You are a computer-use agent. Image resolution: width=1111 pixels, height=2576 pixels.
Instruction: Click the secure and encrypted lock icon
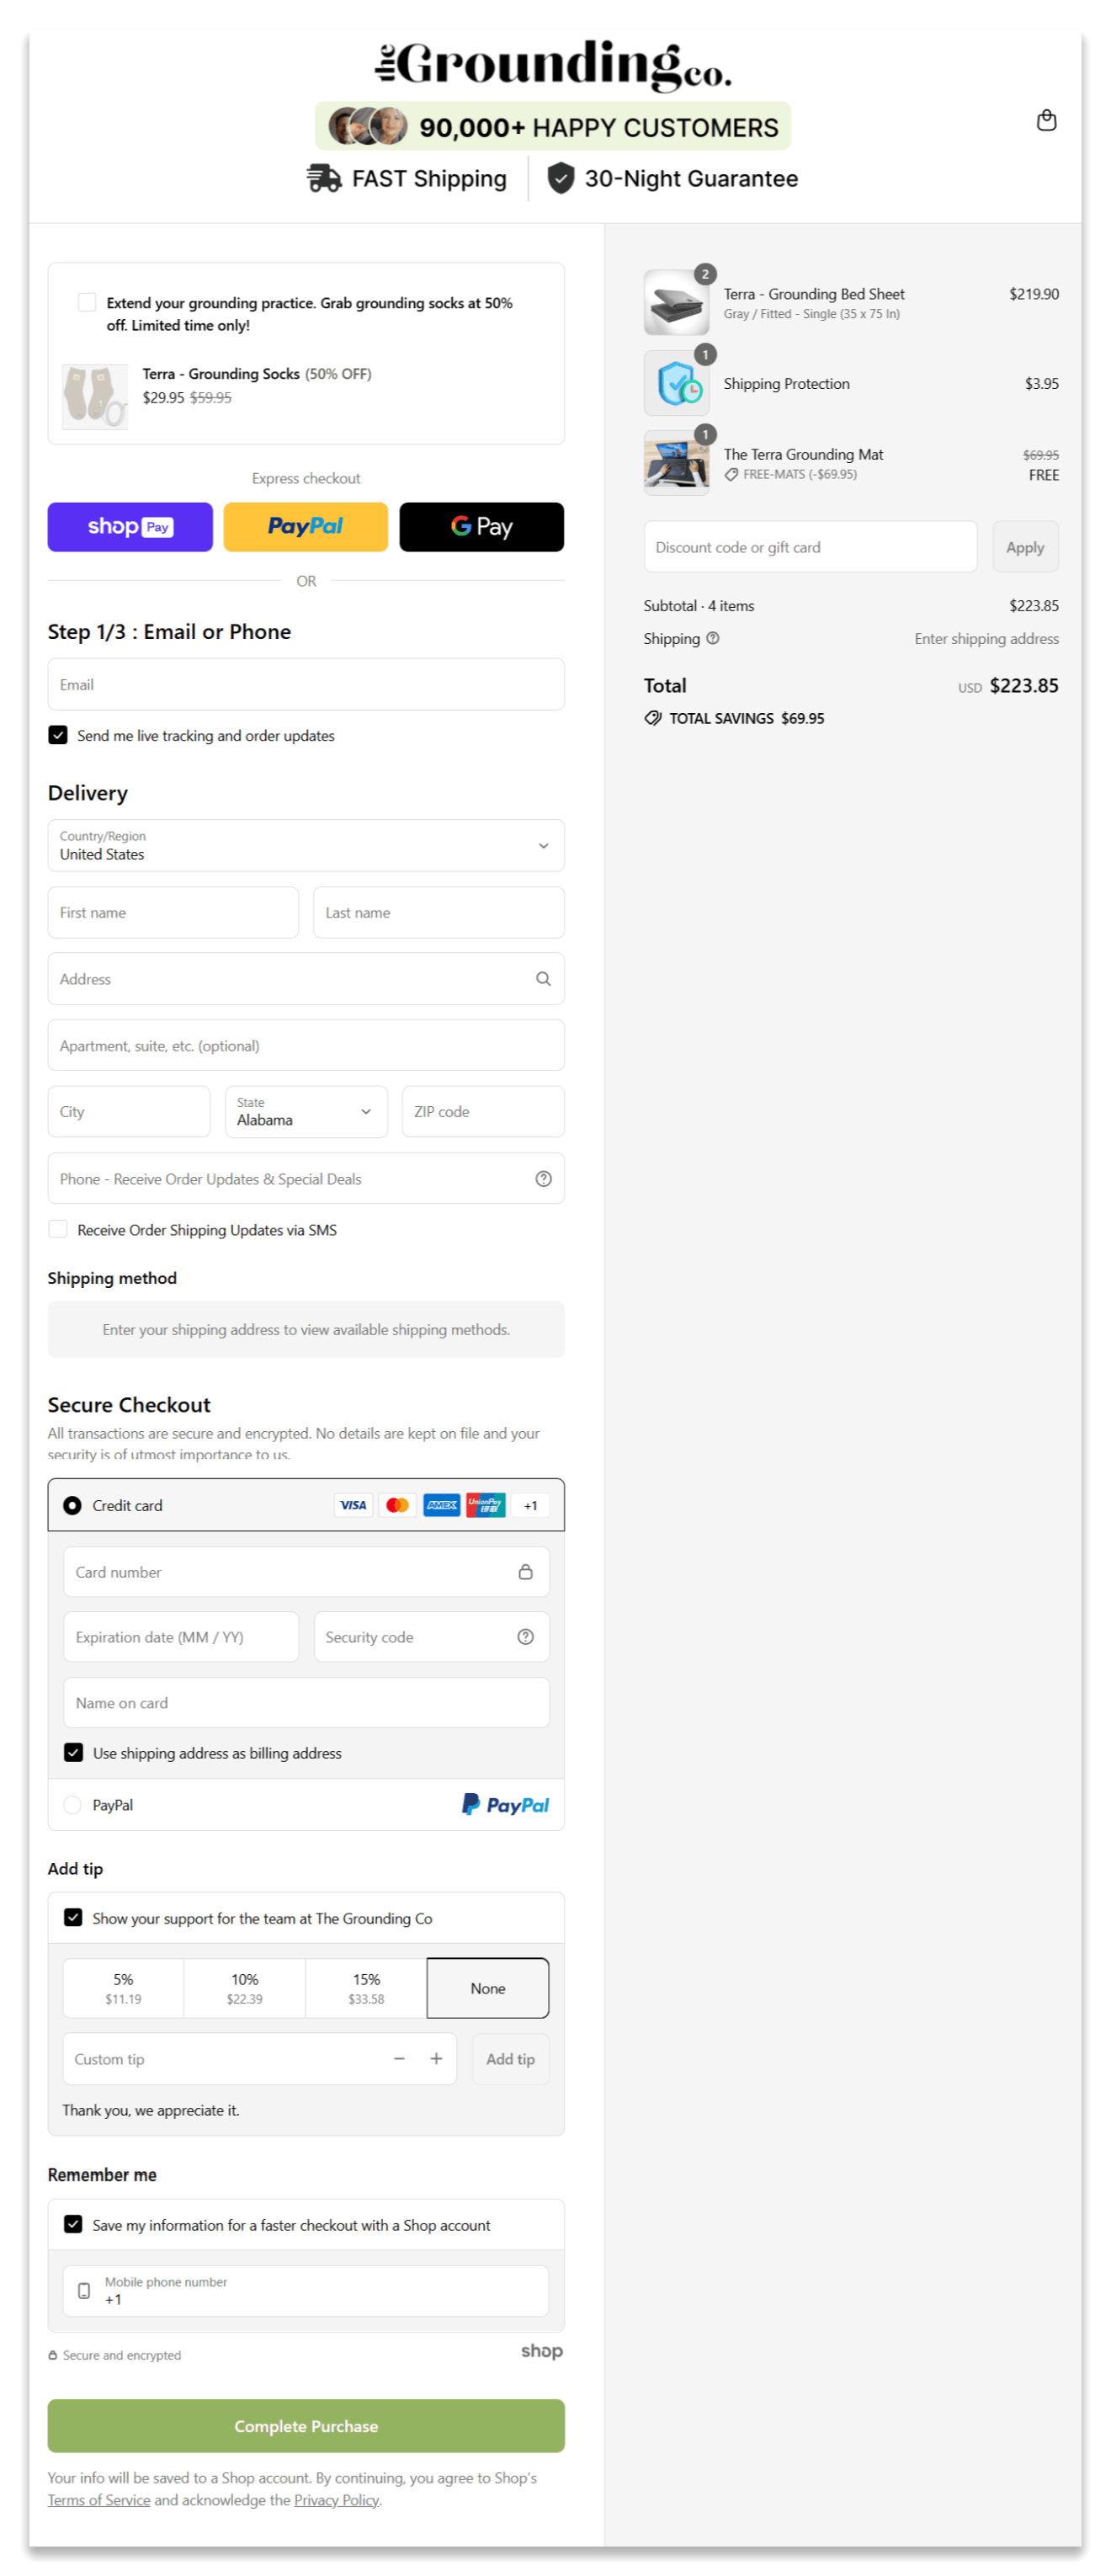pos(52,2355)
